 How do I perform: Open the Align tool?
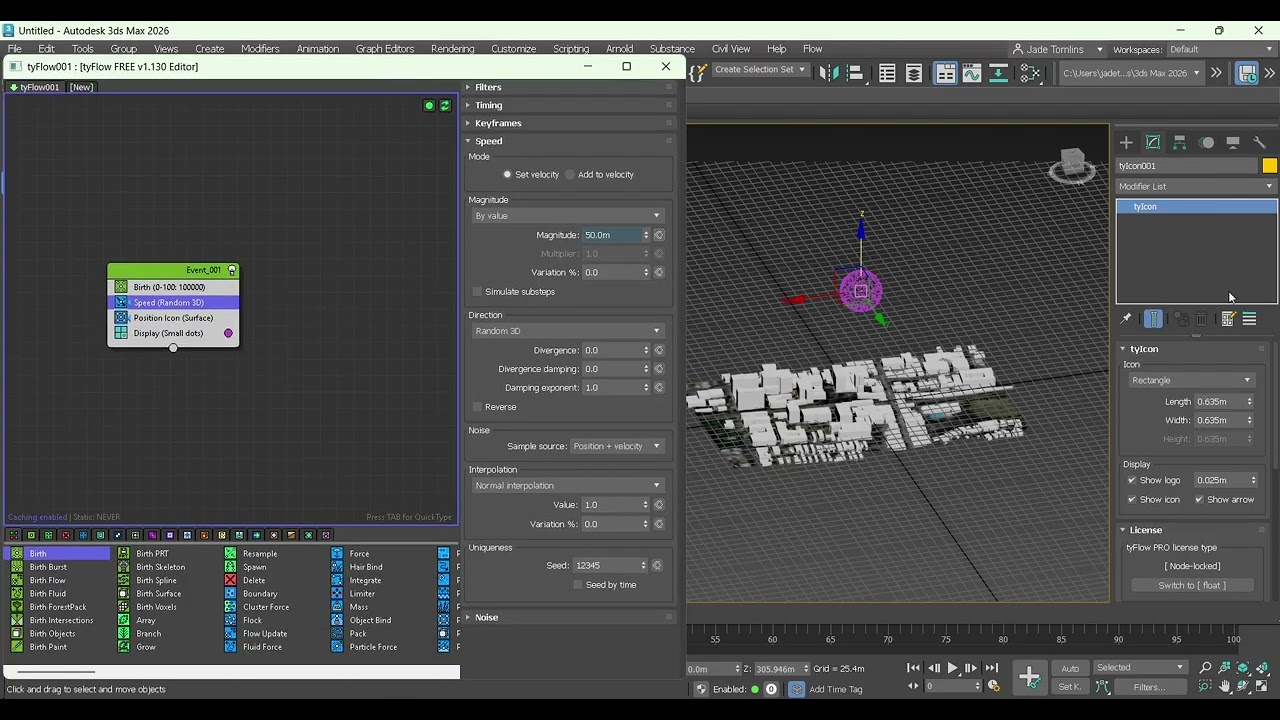855,73
